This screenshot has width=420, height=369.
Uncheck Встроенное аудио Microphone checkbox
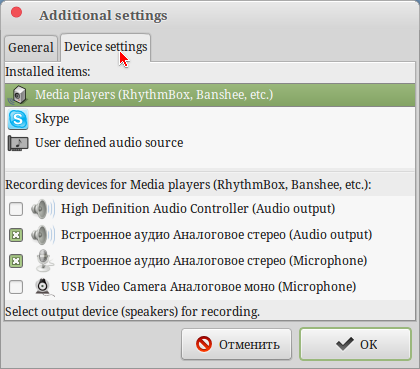point(16,261)
